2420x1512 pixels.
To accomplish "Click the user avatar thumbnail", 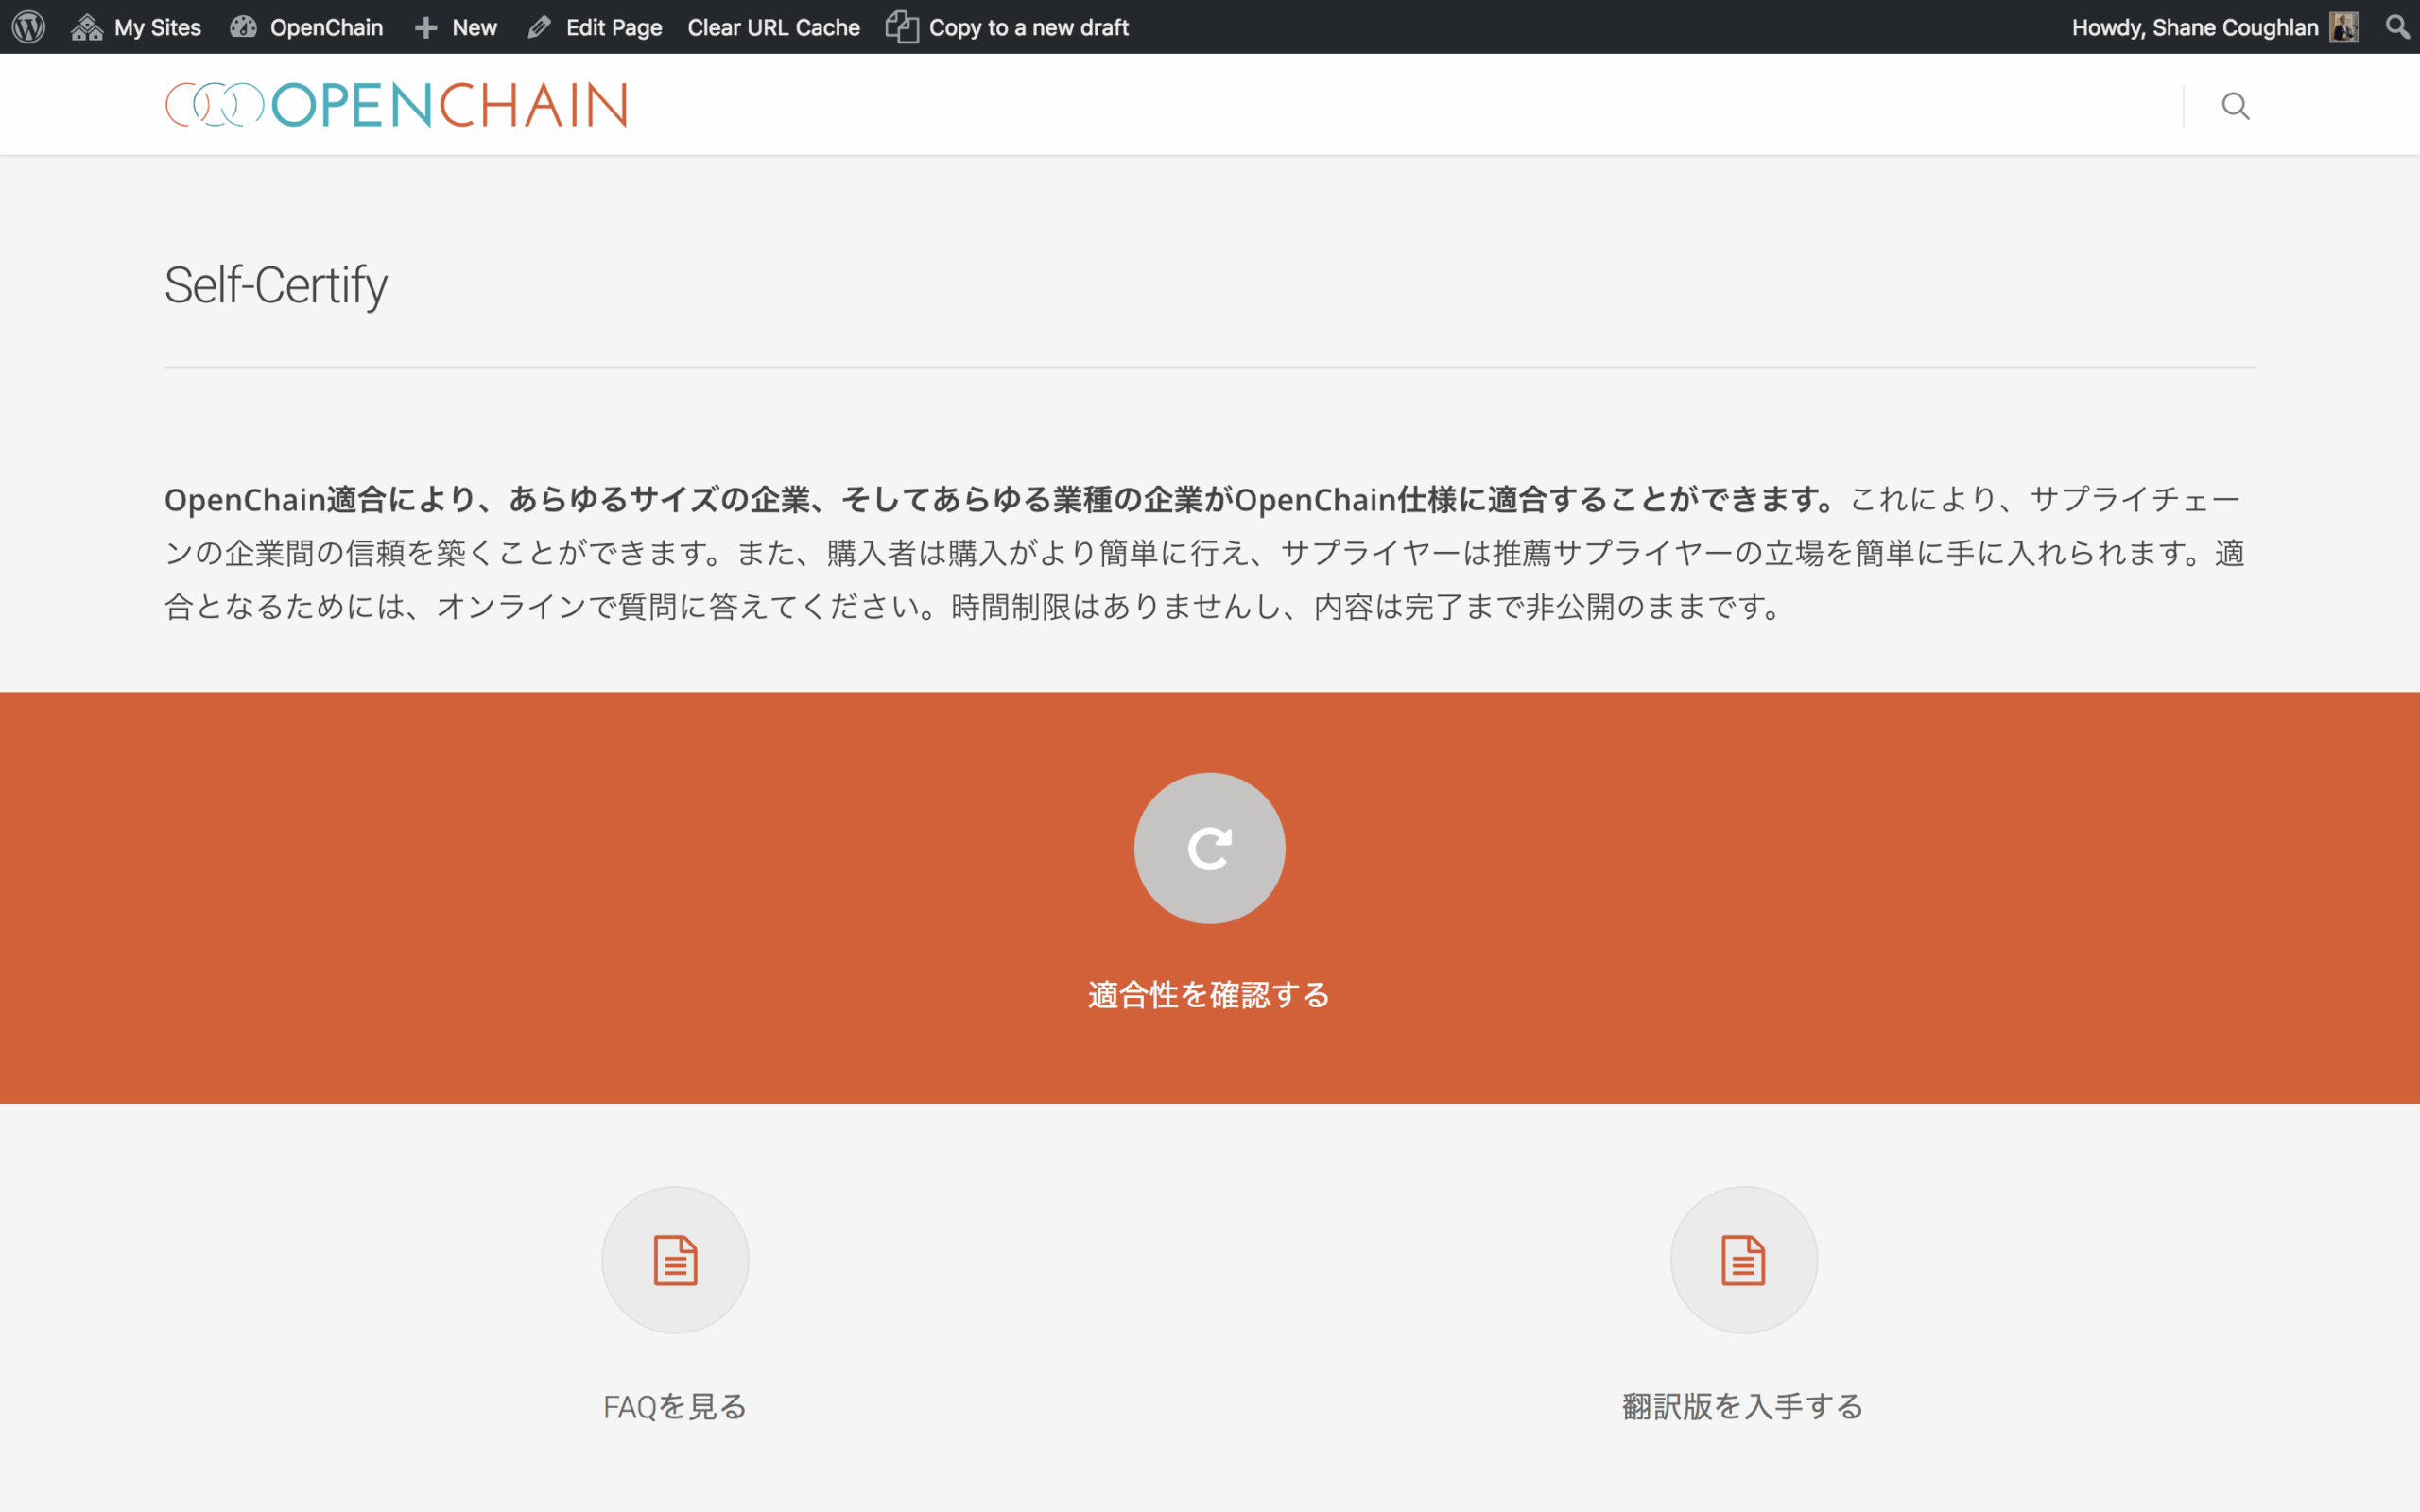I will tap(2344, 27).
